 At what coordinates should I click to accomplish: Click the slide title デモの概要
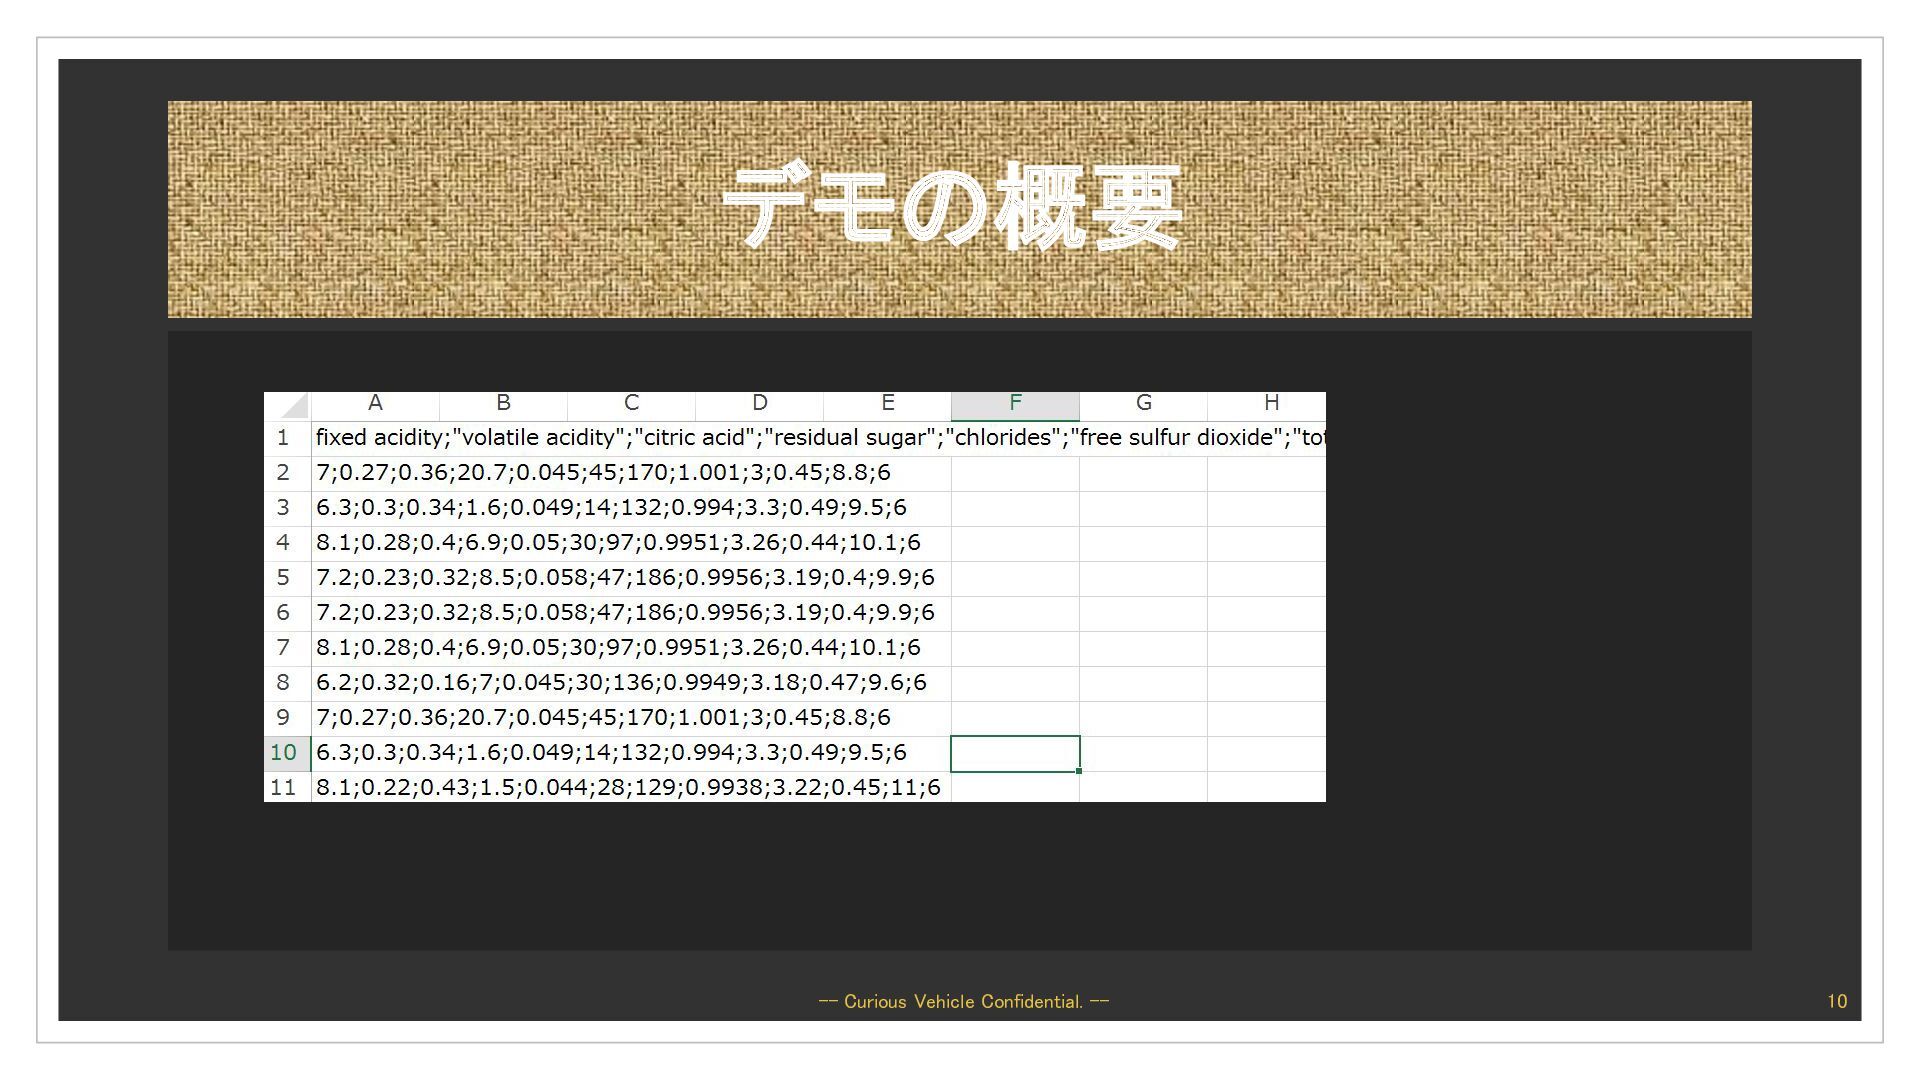coord(952,208)
